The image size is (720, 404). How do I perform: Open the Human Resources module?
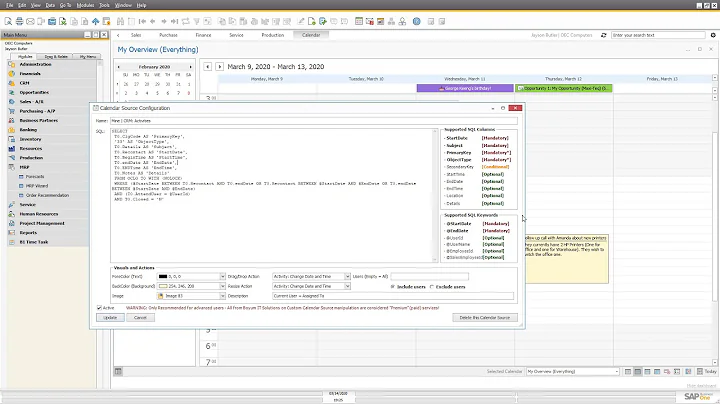39,214
